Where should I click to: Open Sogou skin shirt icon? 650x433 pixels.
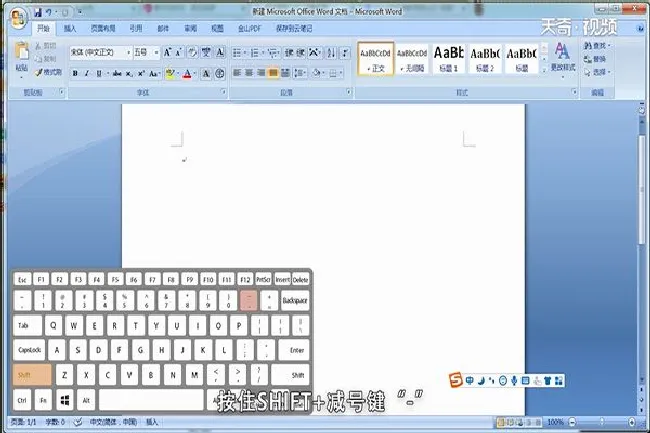548,380
